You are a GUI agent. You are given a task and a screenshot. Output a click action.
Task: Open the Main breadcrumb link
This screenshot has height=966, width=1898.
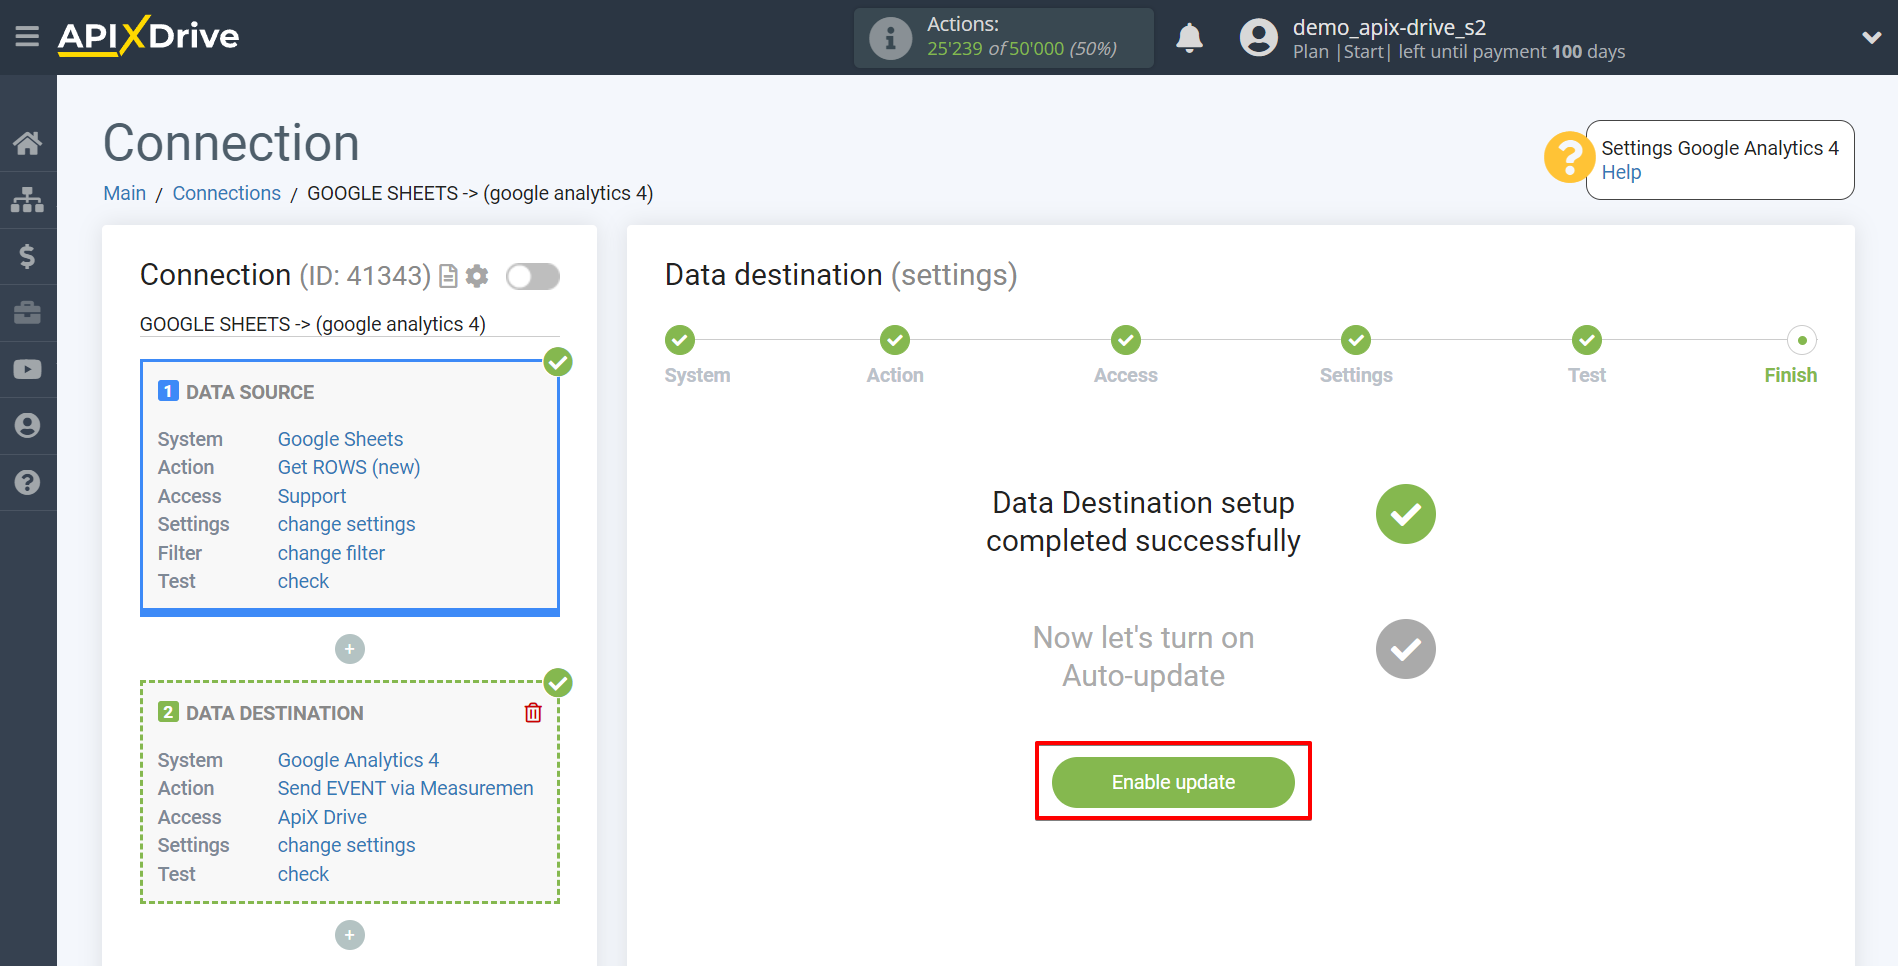124,193
